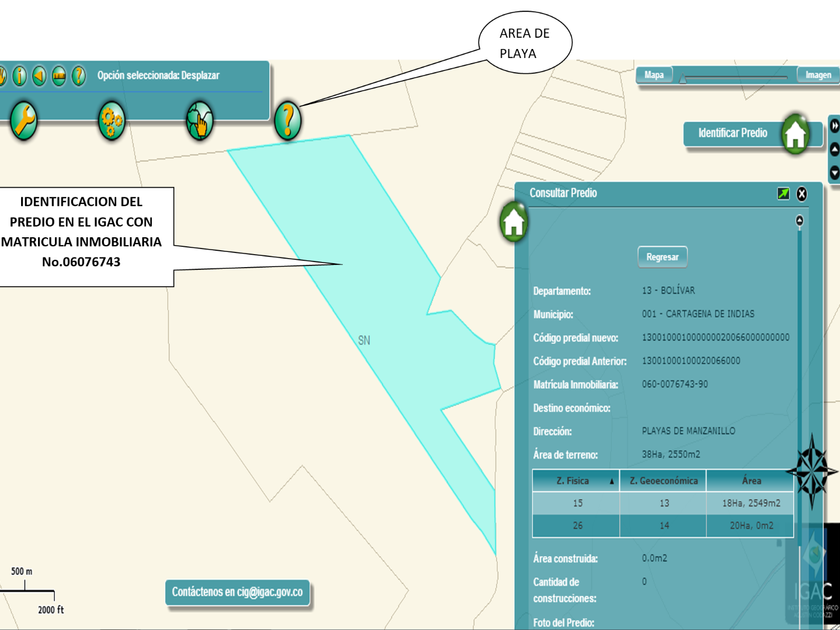Viewport: 840px width, 630px height.
Task: Click Matrícula Inmobiliaria value '060-0076743-90'
Action: [x=674, y=384]
